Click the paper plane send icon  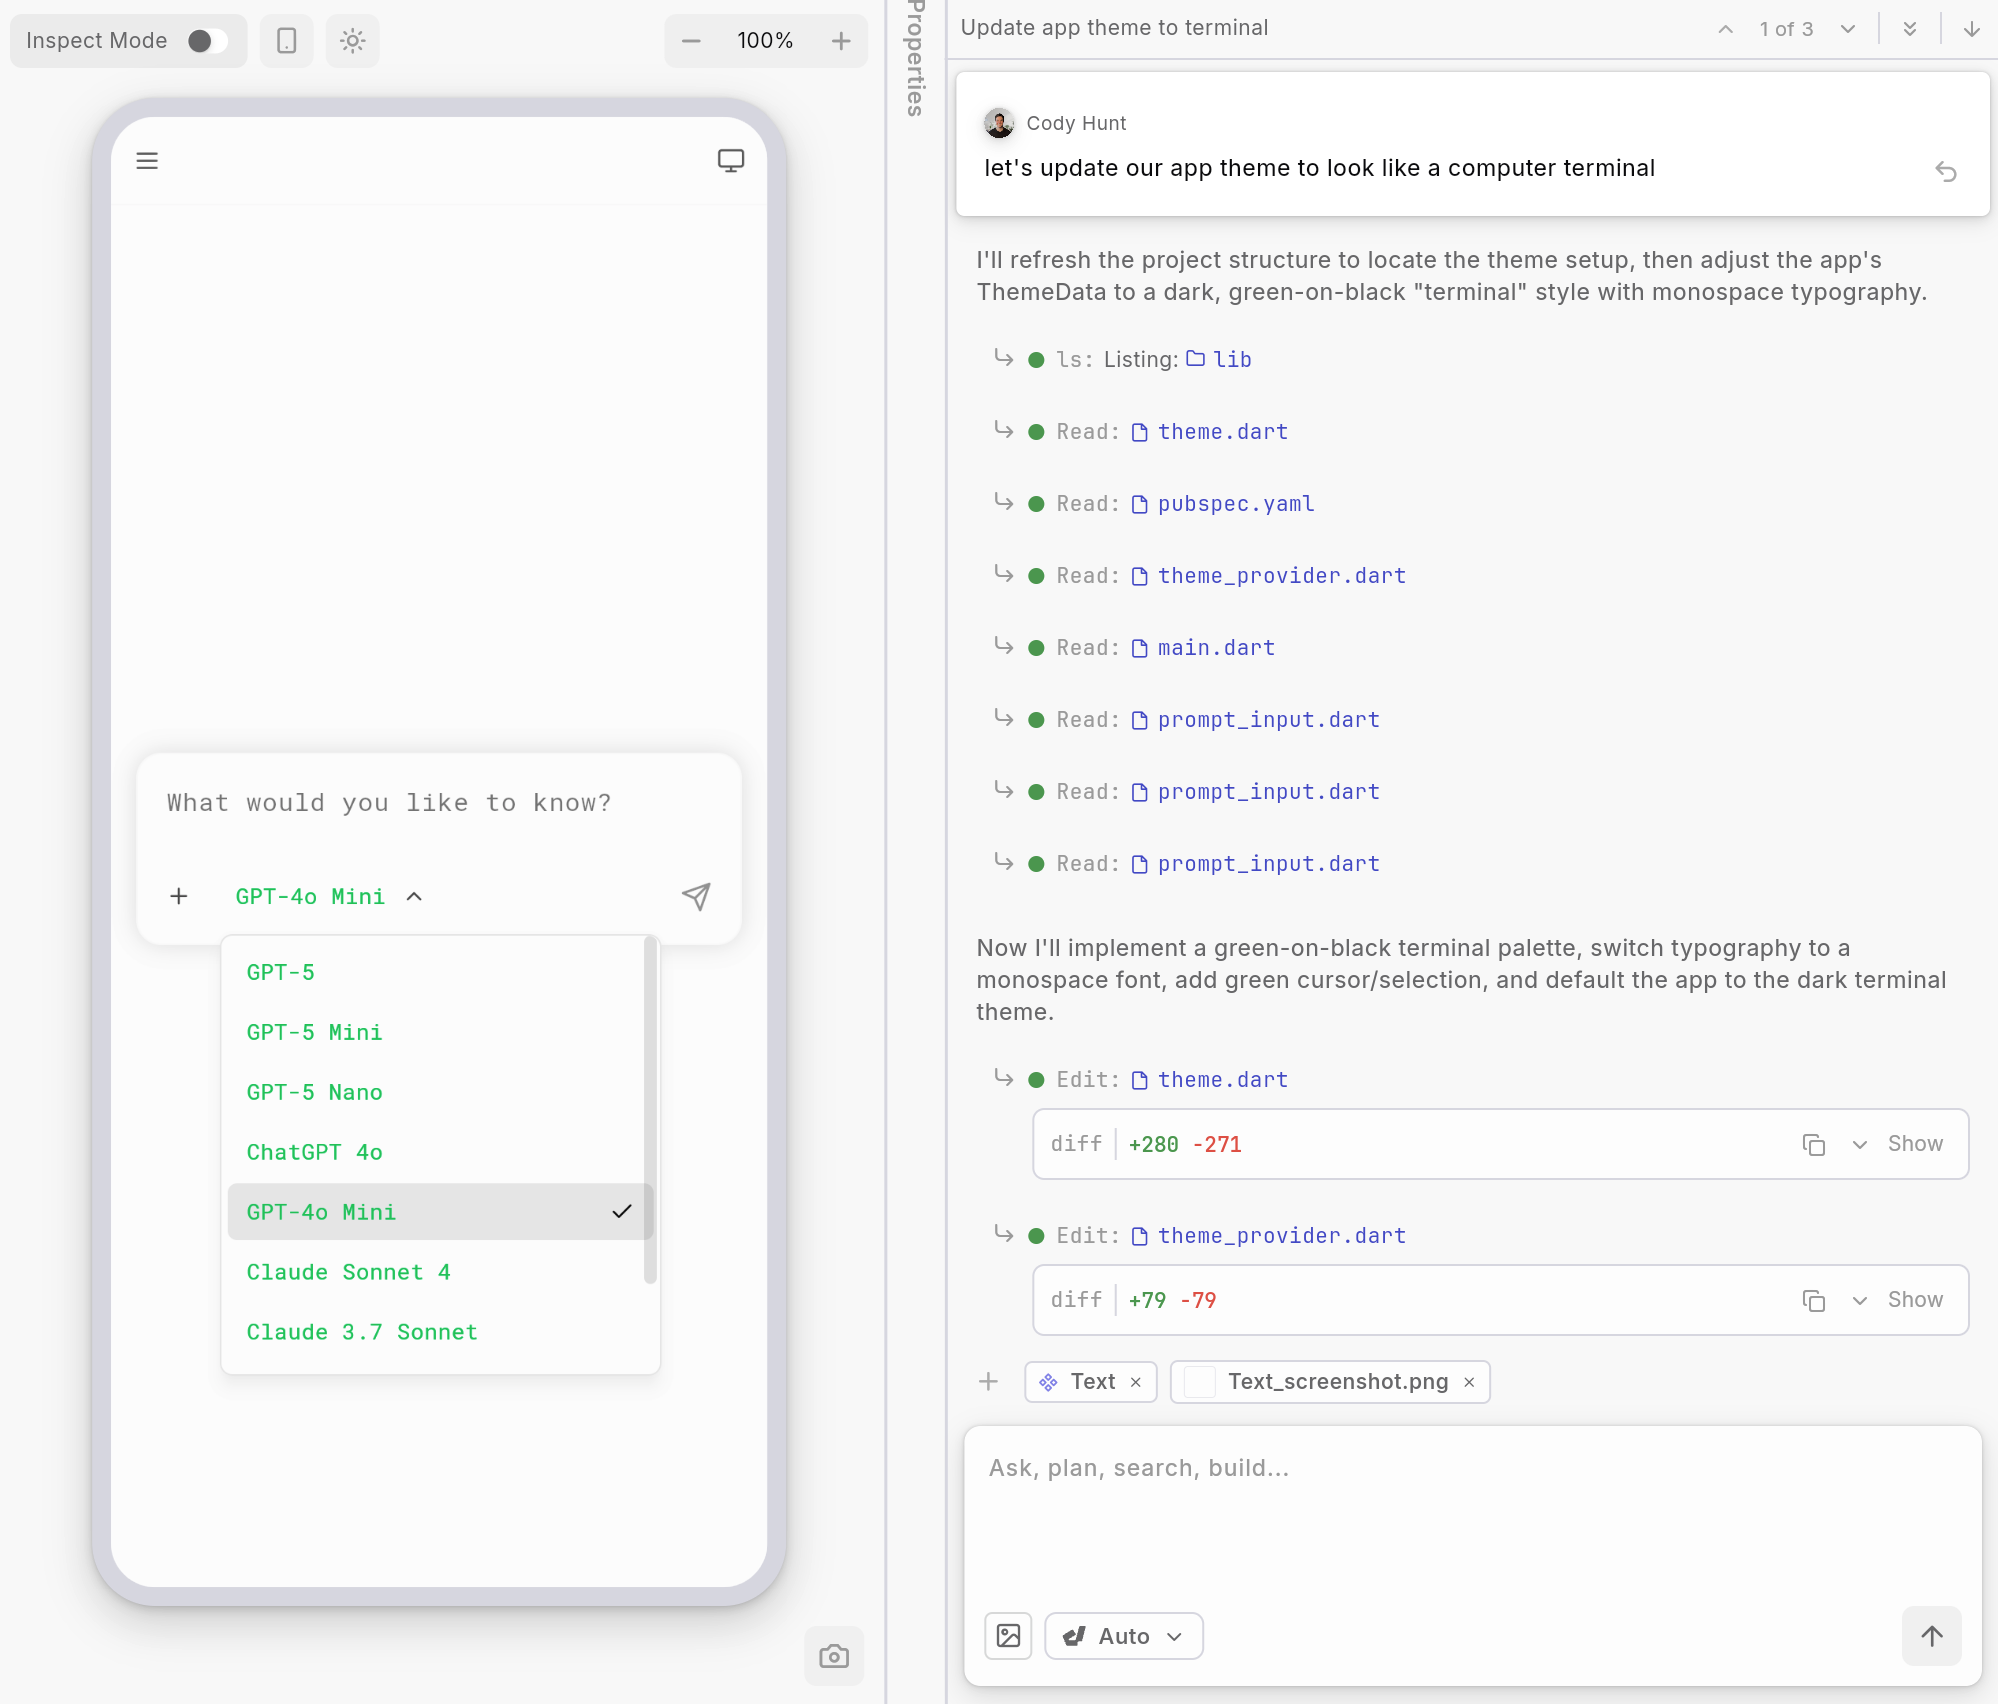tap(696, 896)
